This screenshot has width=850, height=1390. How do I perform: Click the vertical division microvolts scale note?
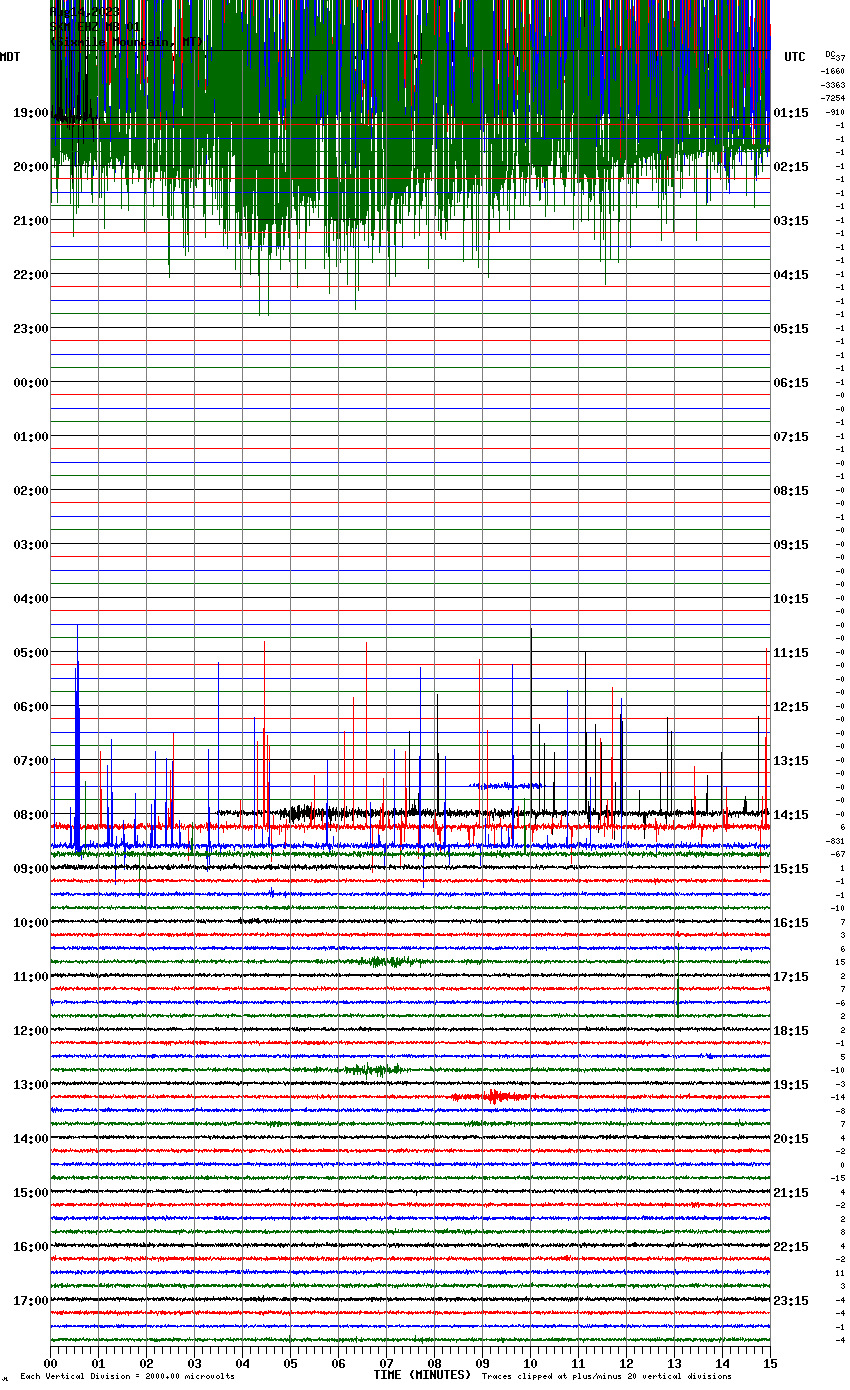pyautogui.click(x=127, y=1377)
